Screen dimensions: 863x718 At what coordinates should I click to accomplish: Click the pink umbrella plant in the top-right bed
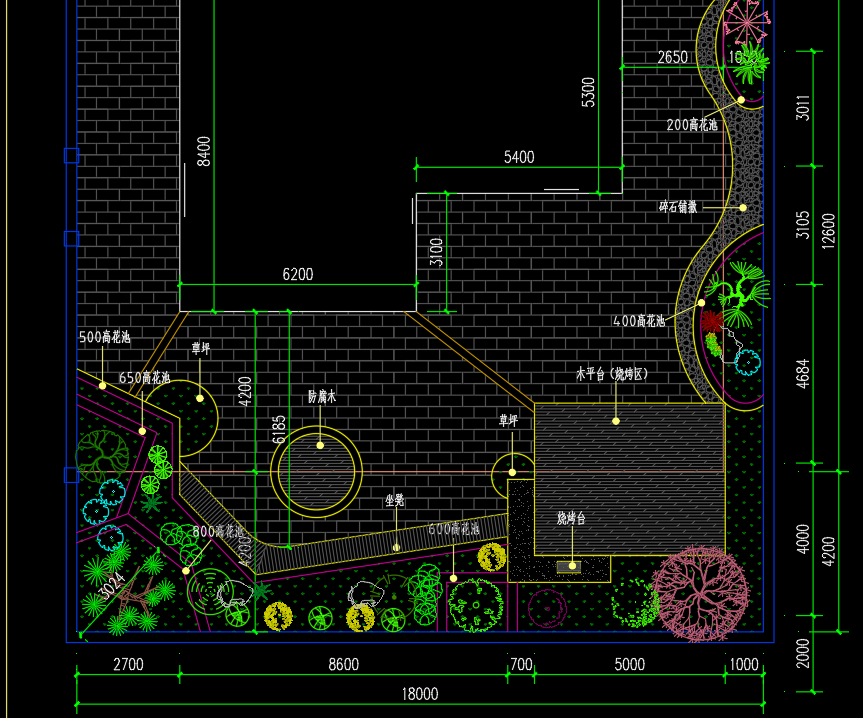746,22
